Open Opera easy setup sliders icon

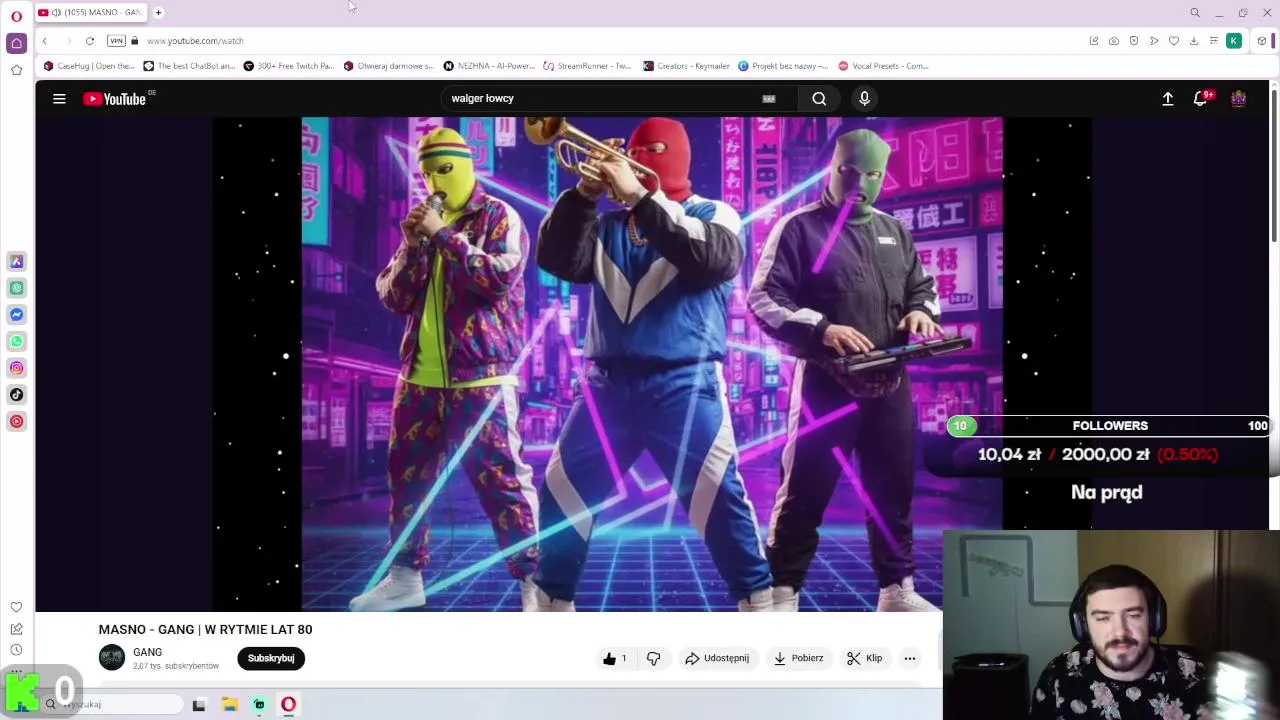click(x=1213, y=41)
